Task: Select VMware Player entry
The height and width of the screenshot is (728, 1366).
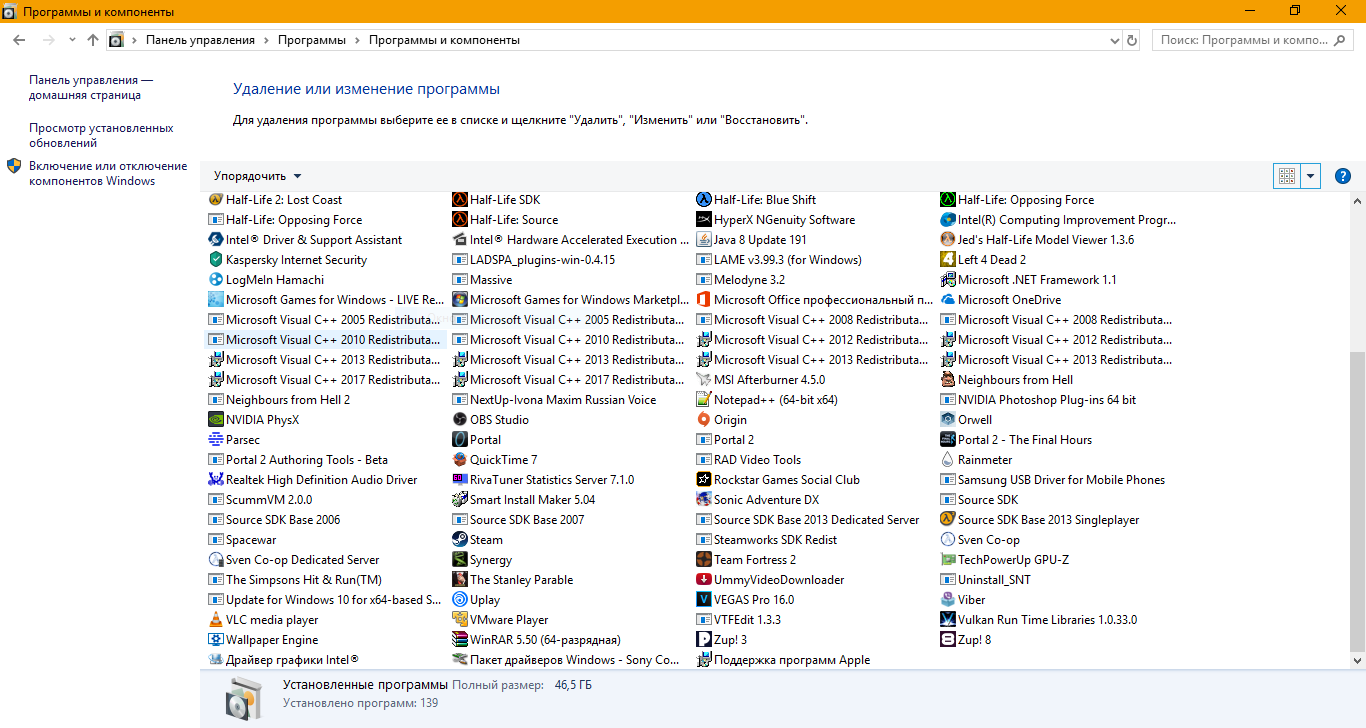Action: 500,620
